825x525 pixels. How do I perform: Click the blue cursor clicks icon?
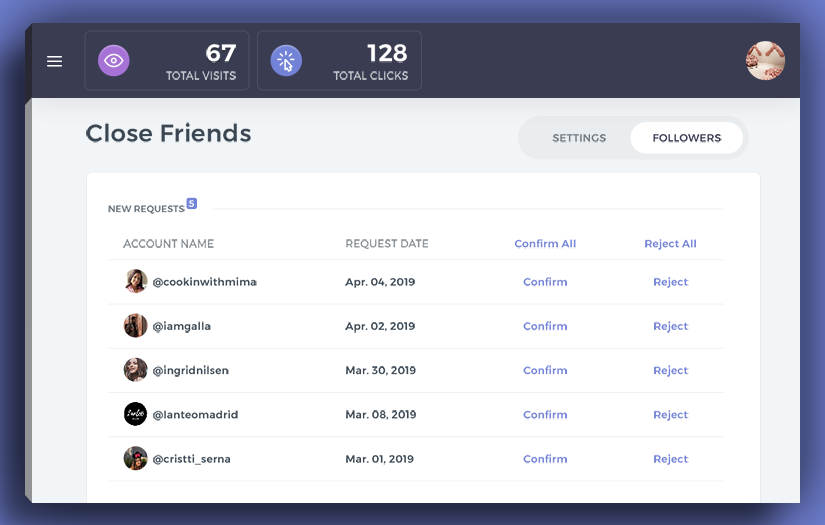(x=286, y=60)
